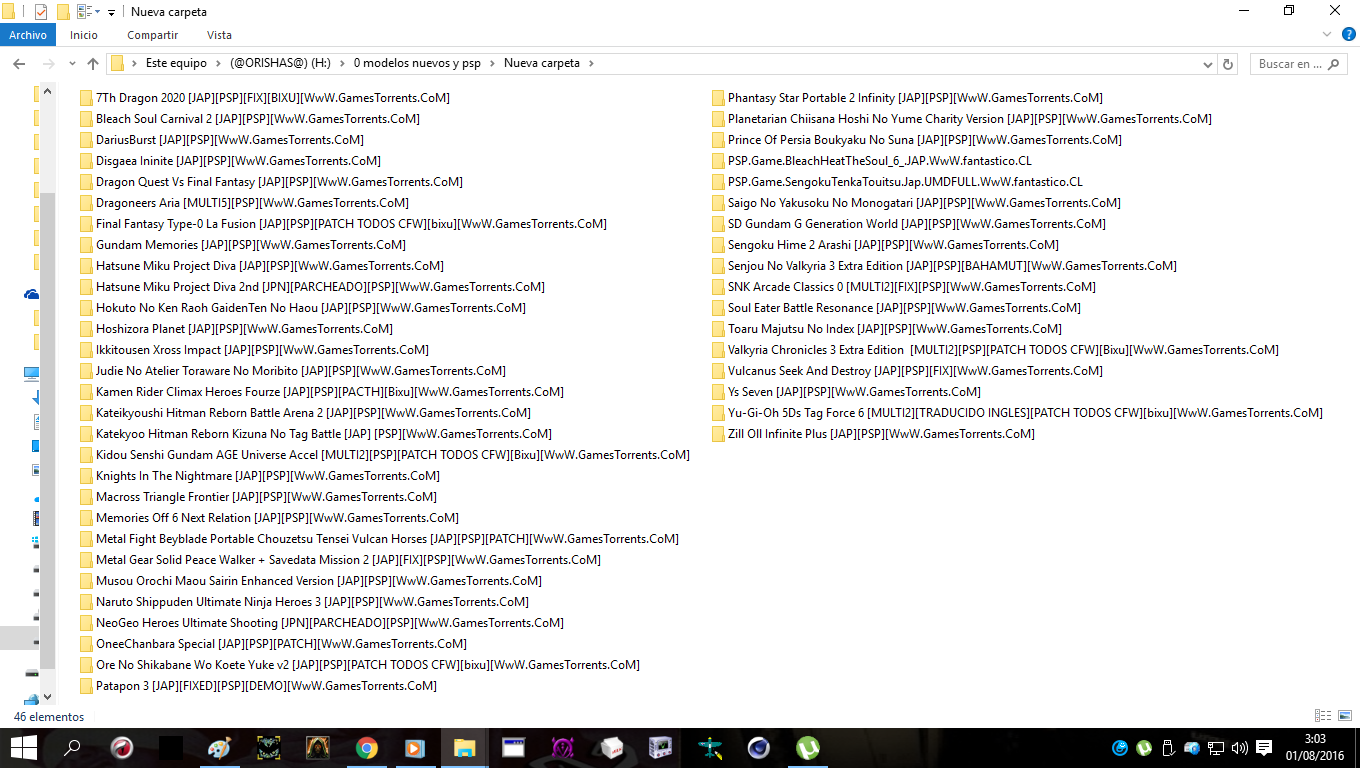Open the Customize Quick Access Toolbar dropdown
The width and height of the screenshot is (1360, 768).
(112, 12)
